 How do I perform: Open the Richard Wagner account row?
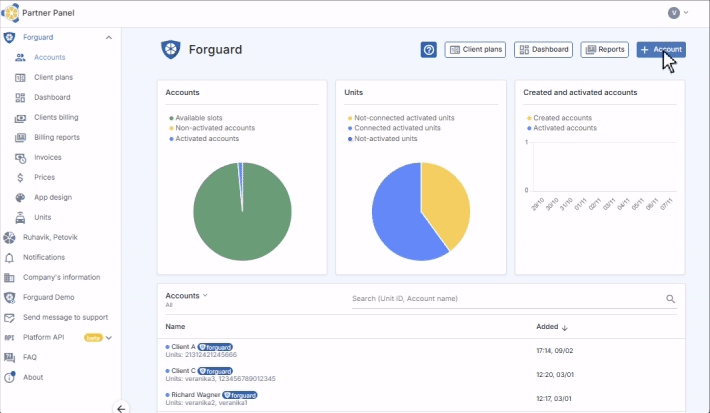[421, 399]
